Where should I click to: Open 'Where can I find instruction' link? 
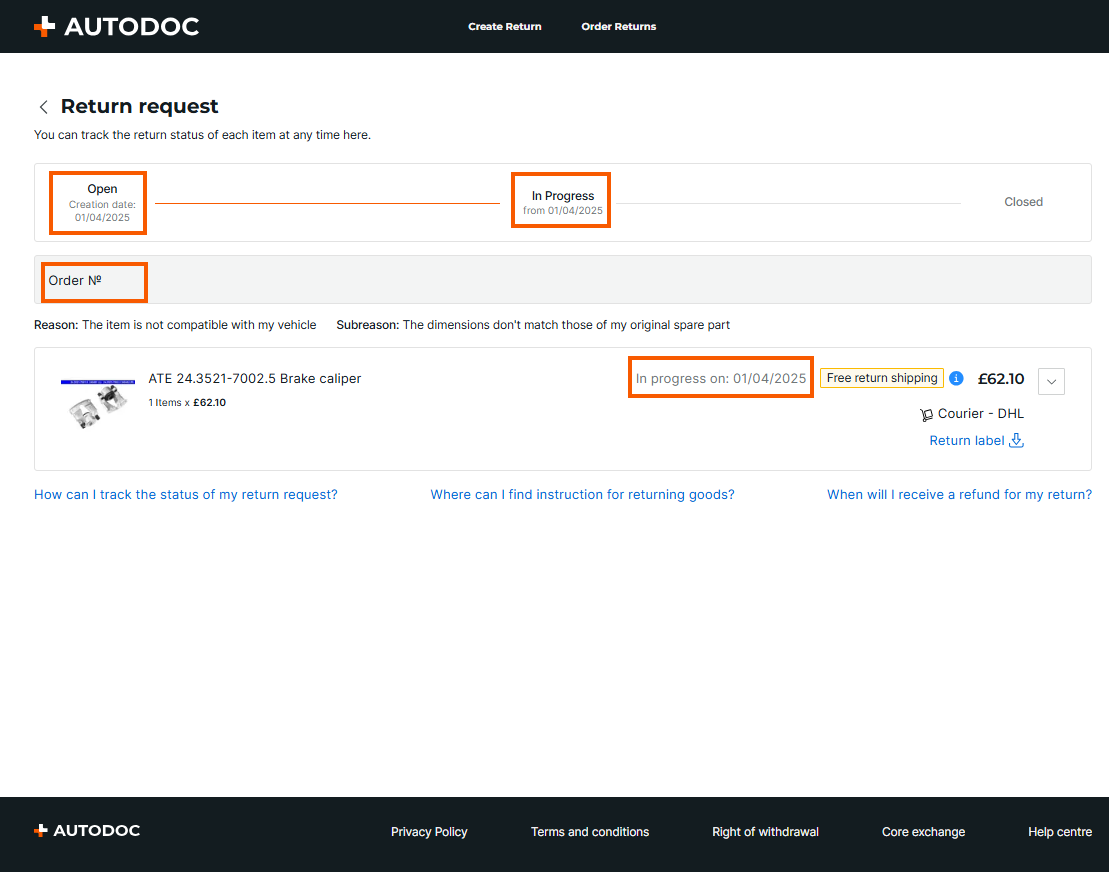pyautogui.click(x=582, y=495)
